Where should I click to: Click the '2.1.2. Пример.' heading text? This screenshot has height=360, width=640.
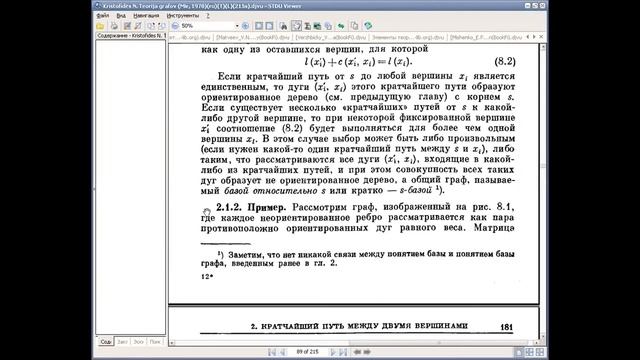tap(251, 207)
